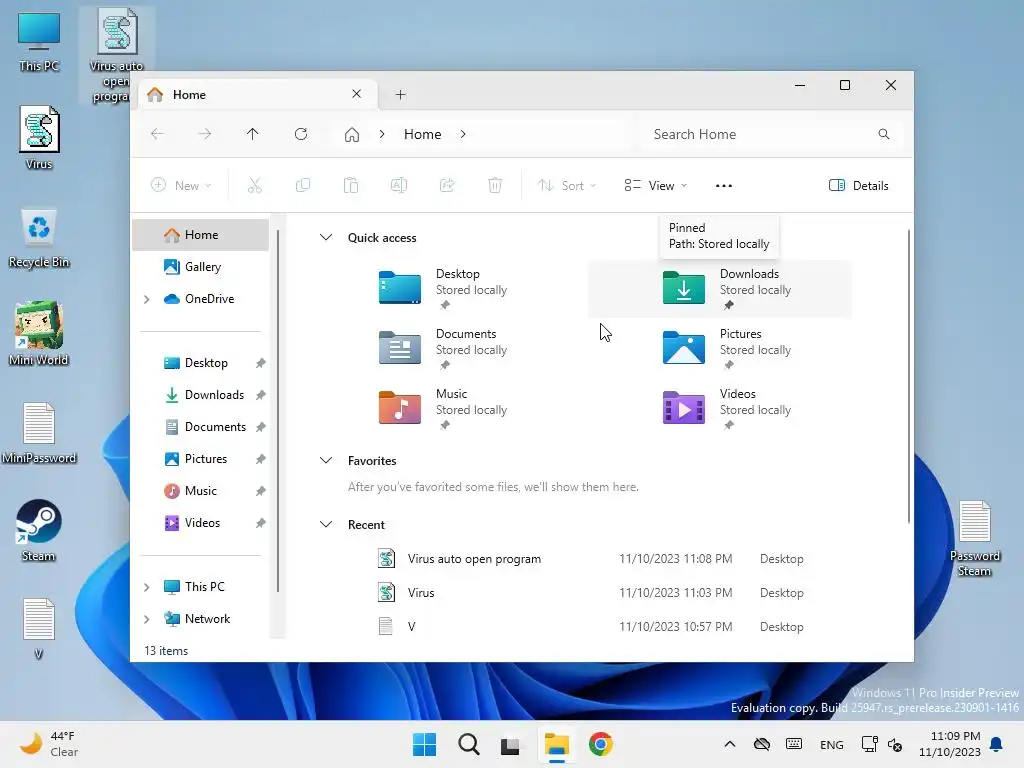The width and height of the screenshot is (1024, 768).
Task: Select the MiniPassword file on desktop
Action: (x=39, y=432)
